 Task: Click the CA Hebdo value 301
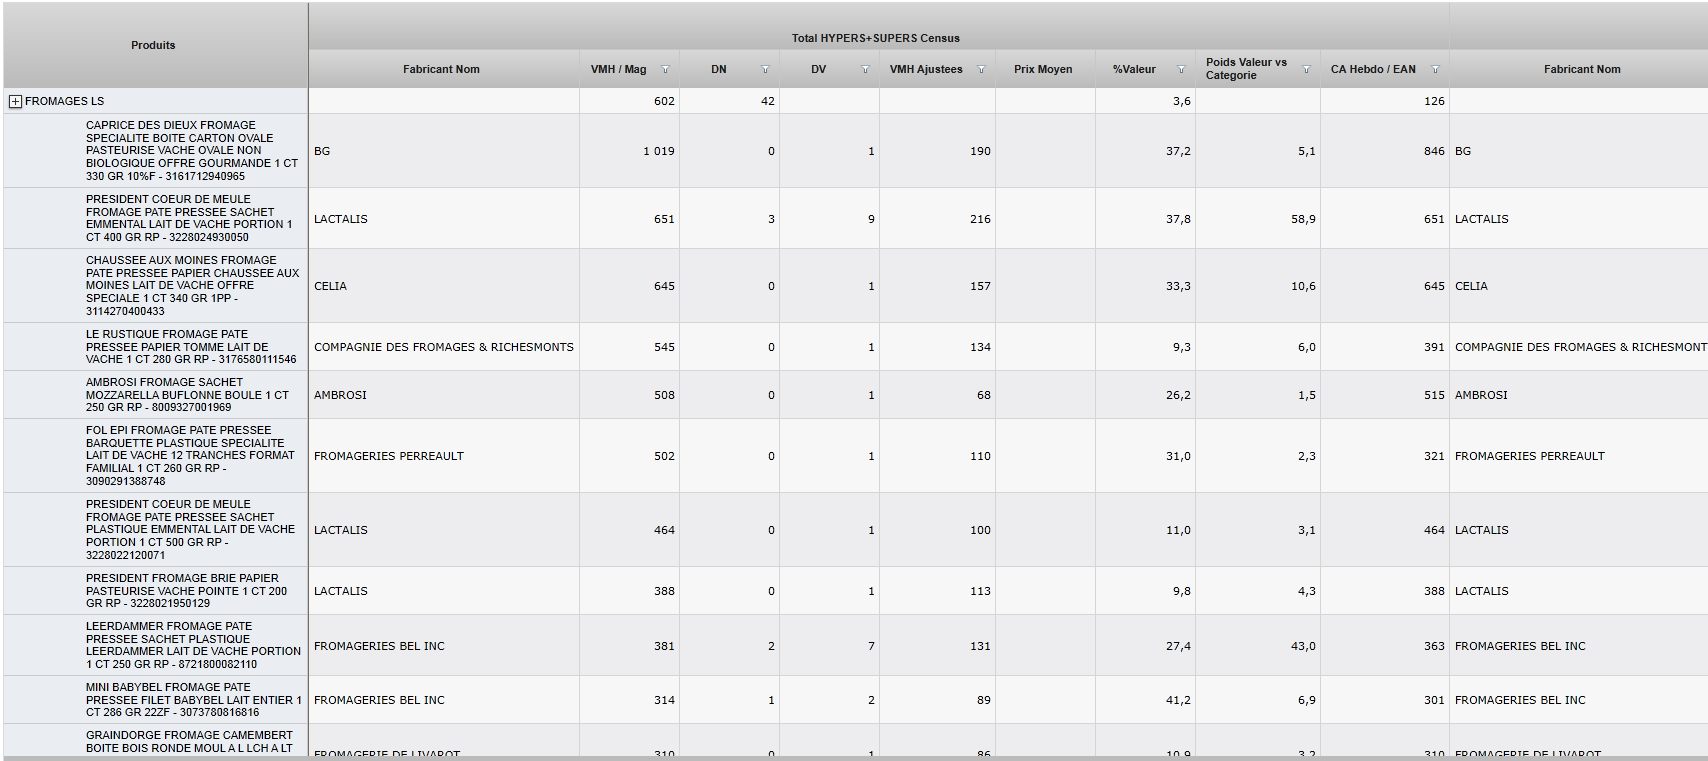click(1434, 700)
